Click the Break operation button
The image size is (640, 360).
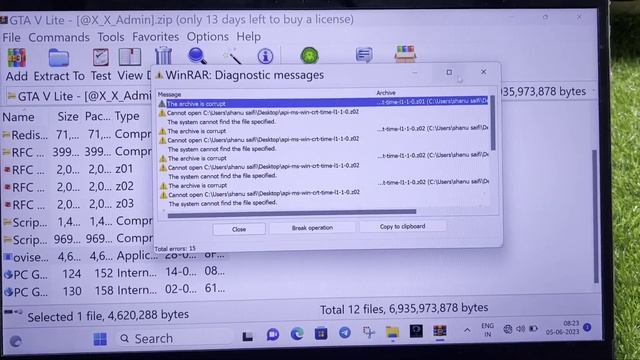pyautogui.click(x=312, y=228)
